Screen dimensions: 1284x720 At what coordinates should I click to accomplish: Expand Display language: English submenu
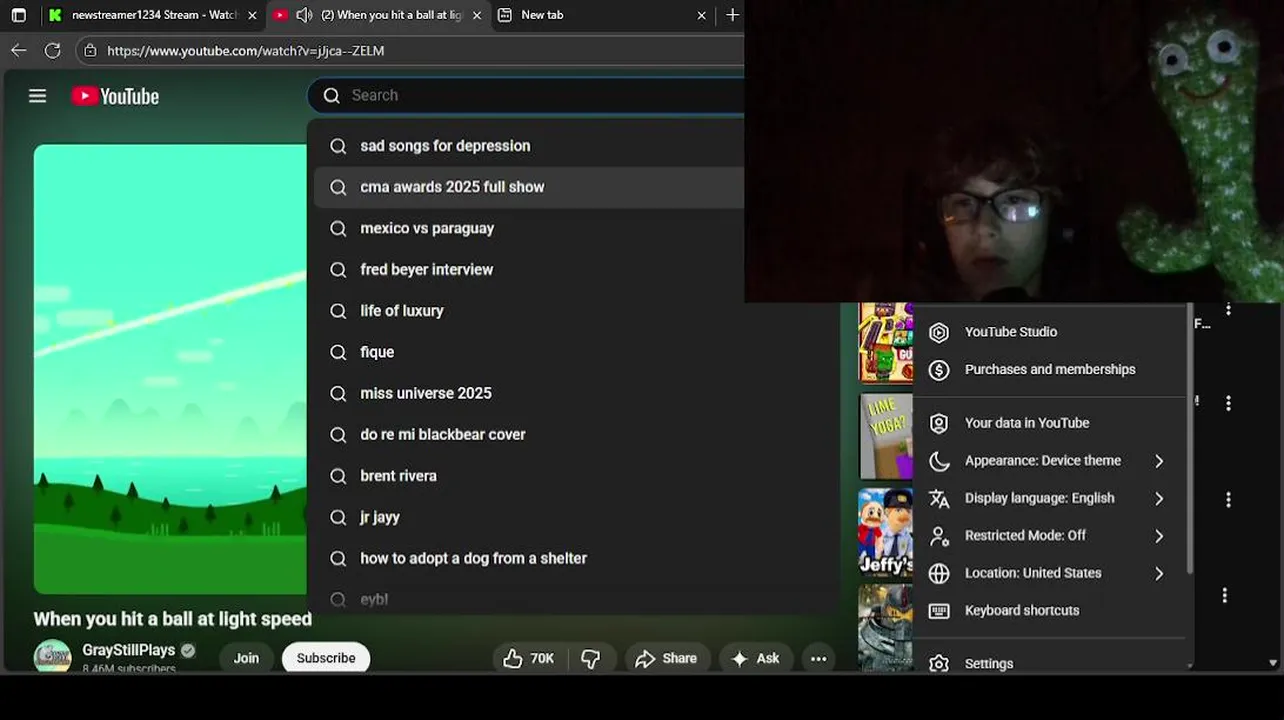(1050, 498)
